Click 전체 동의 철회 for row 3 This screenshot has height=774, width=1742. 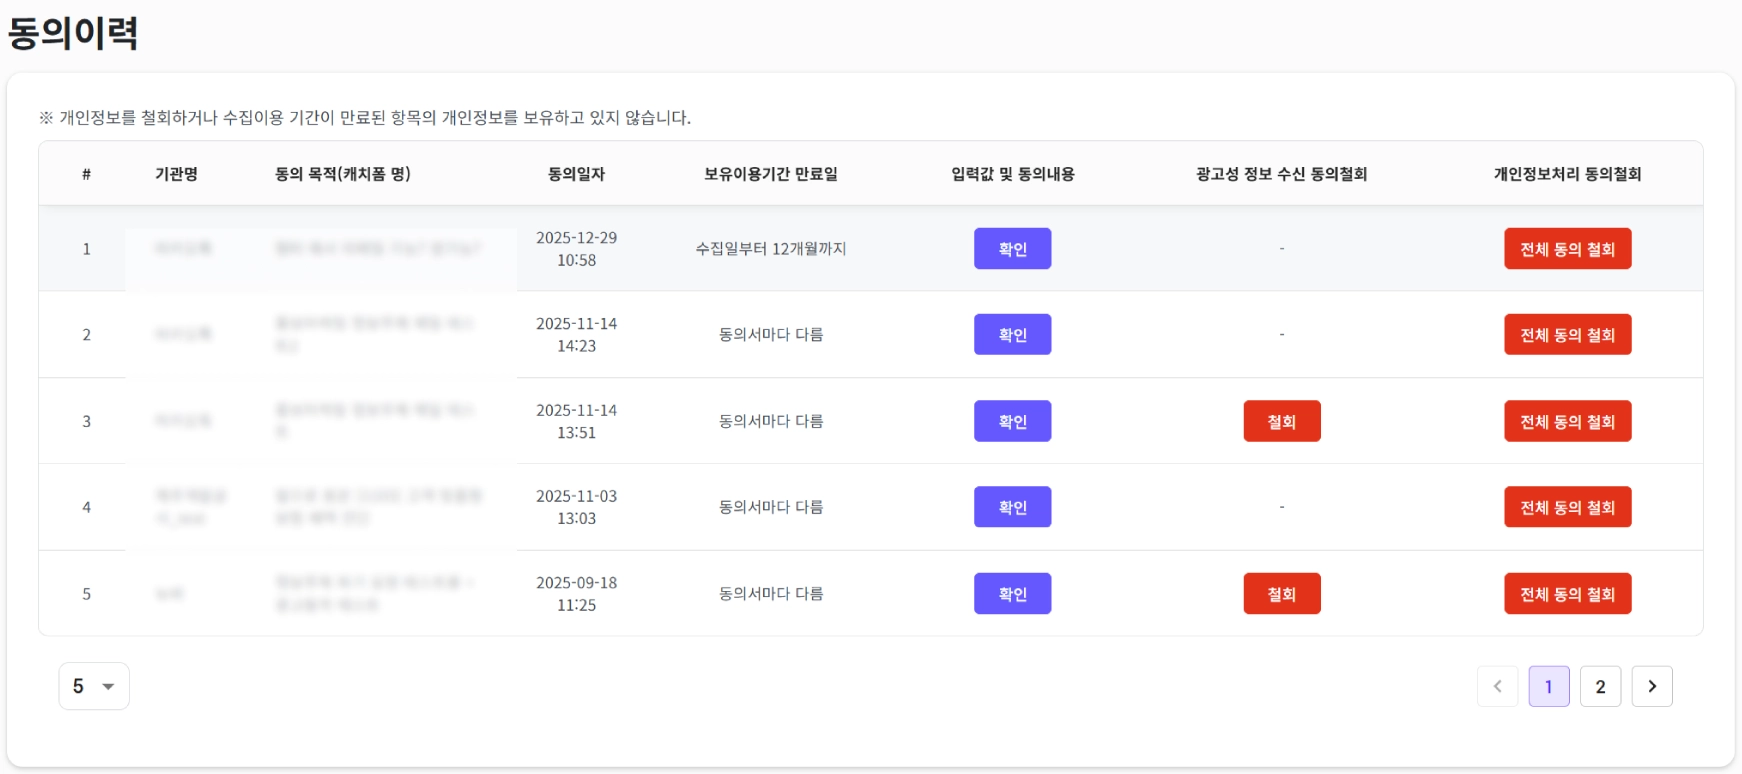tap(1567, 421)
